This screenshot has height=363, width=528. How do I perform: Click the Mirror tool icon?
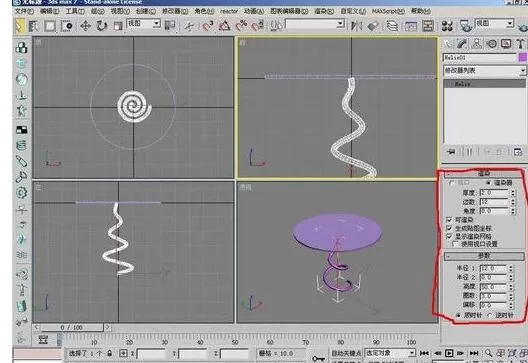[356, 26]
